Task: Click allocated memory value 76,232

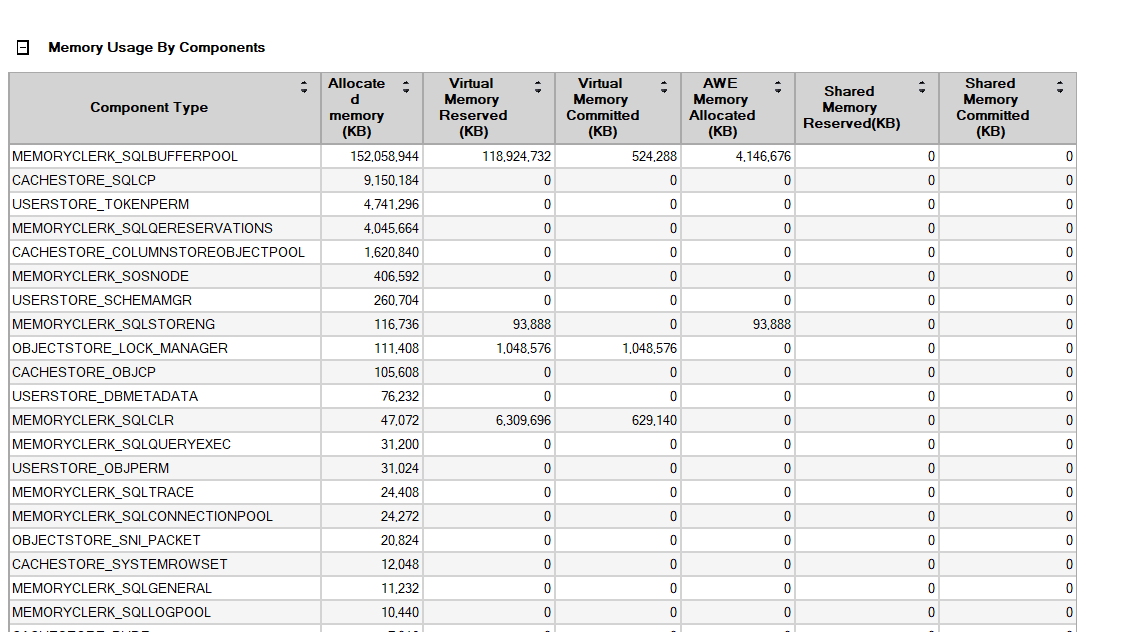Action: click(400, 396)
